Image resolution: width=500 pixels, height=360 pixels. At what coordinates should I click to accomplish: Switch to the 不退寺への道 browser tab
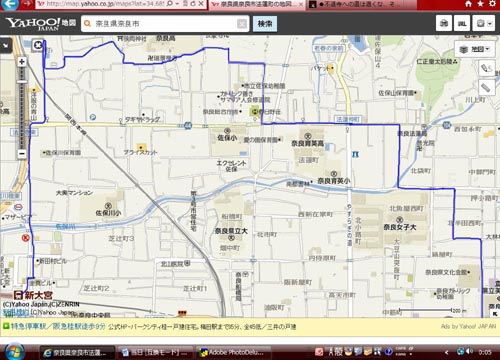tap(357, 4)
